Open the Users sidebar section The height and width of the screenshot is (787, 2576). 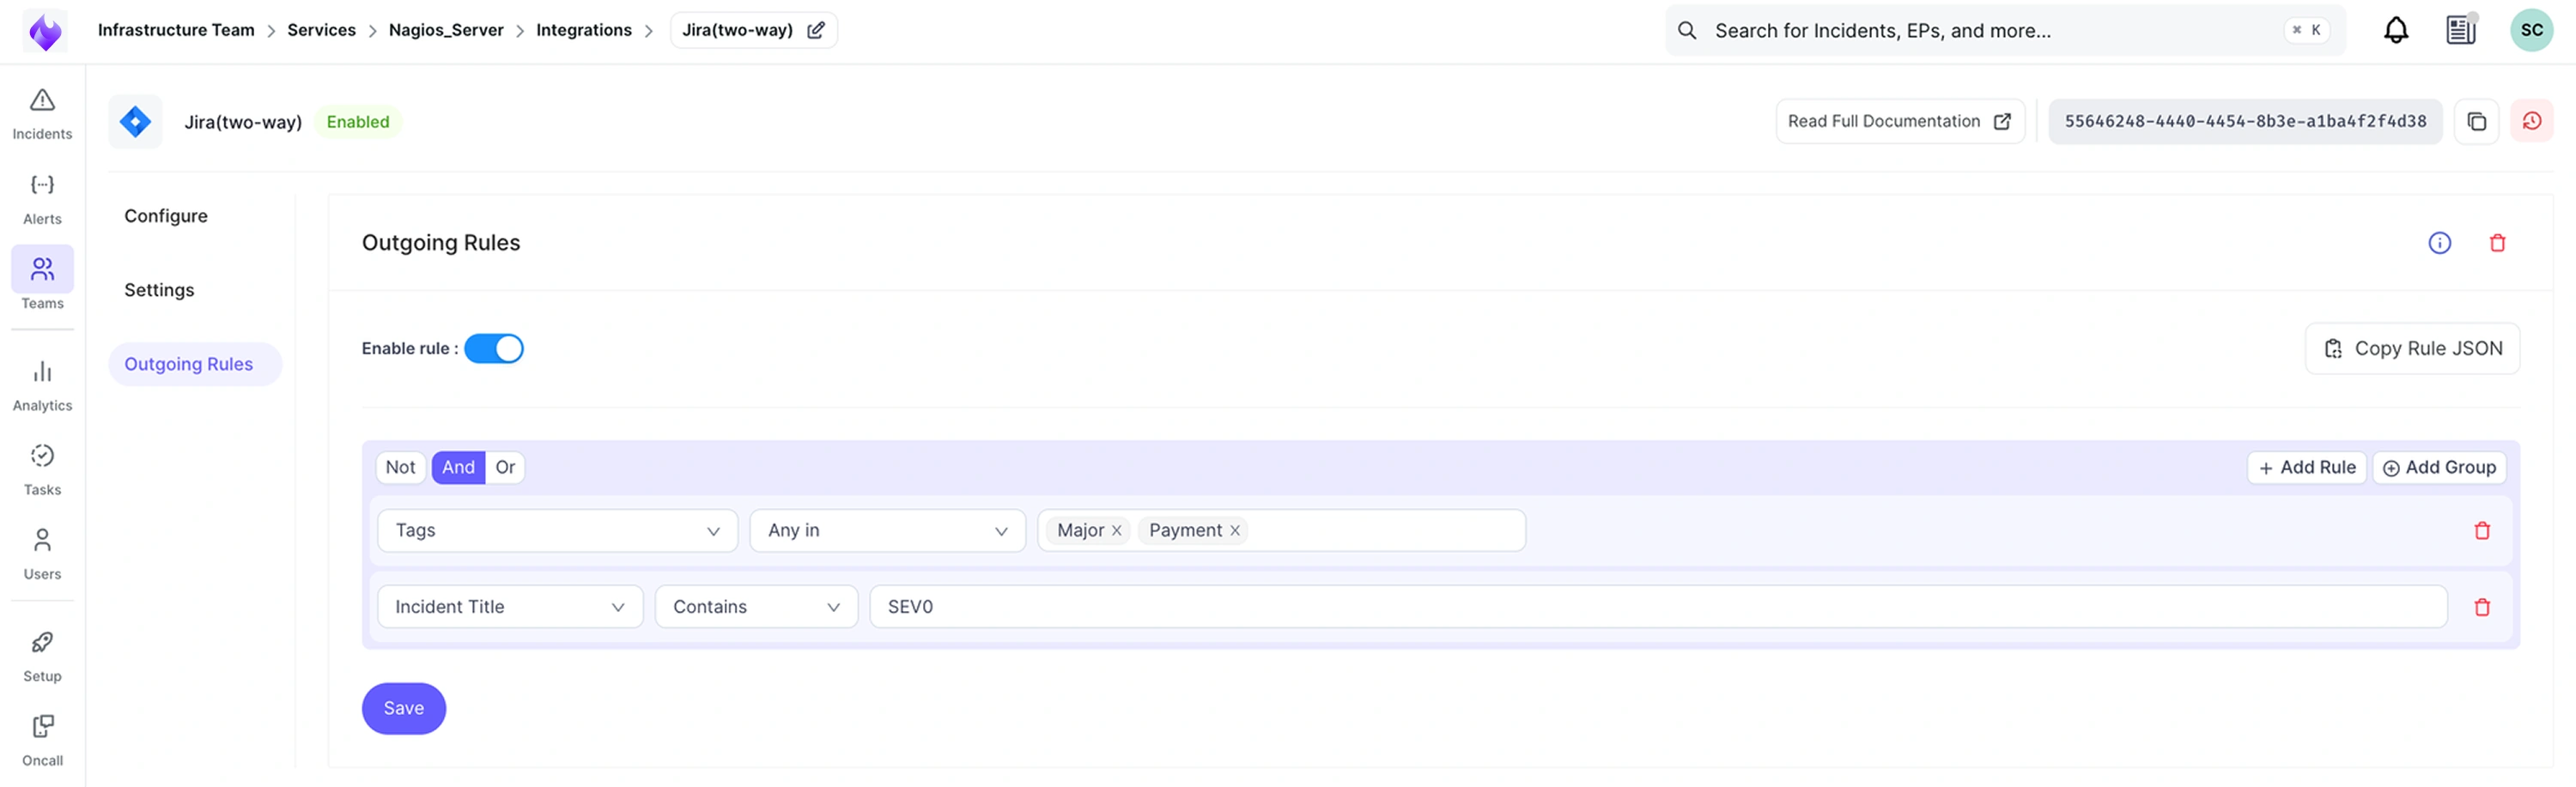coord(42,554)
